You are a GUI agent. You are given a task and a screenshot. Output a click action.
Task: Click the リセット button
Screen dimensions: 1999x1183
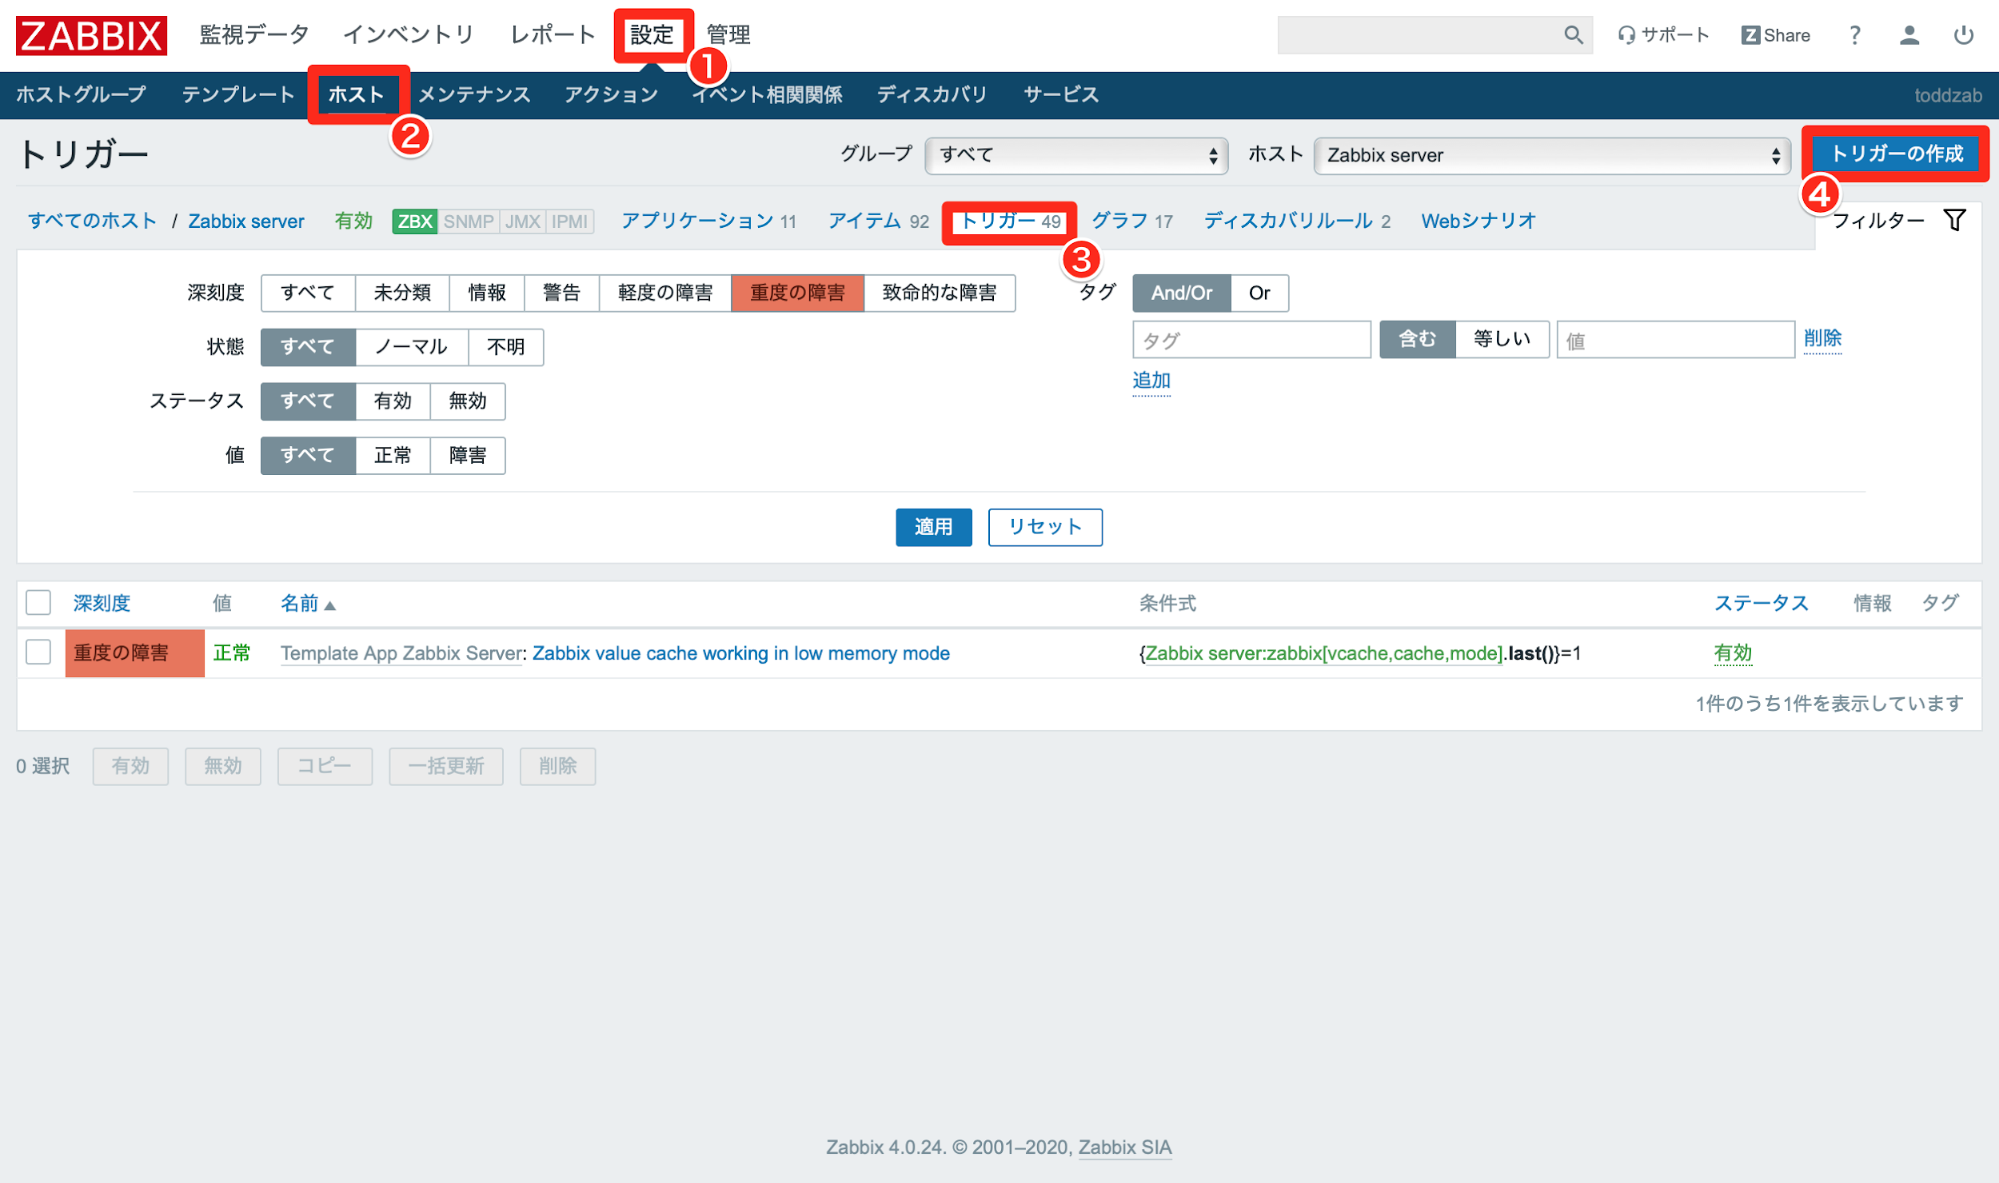pos(1045,527)
